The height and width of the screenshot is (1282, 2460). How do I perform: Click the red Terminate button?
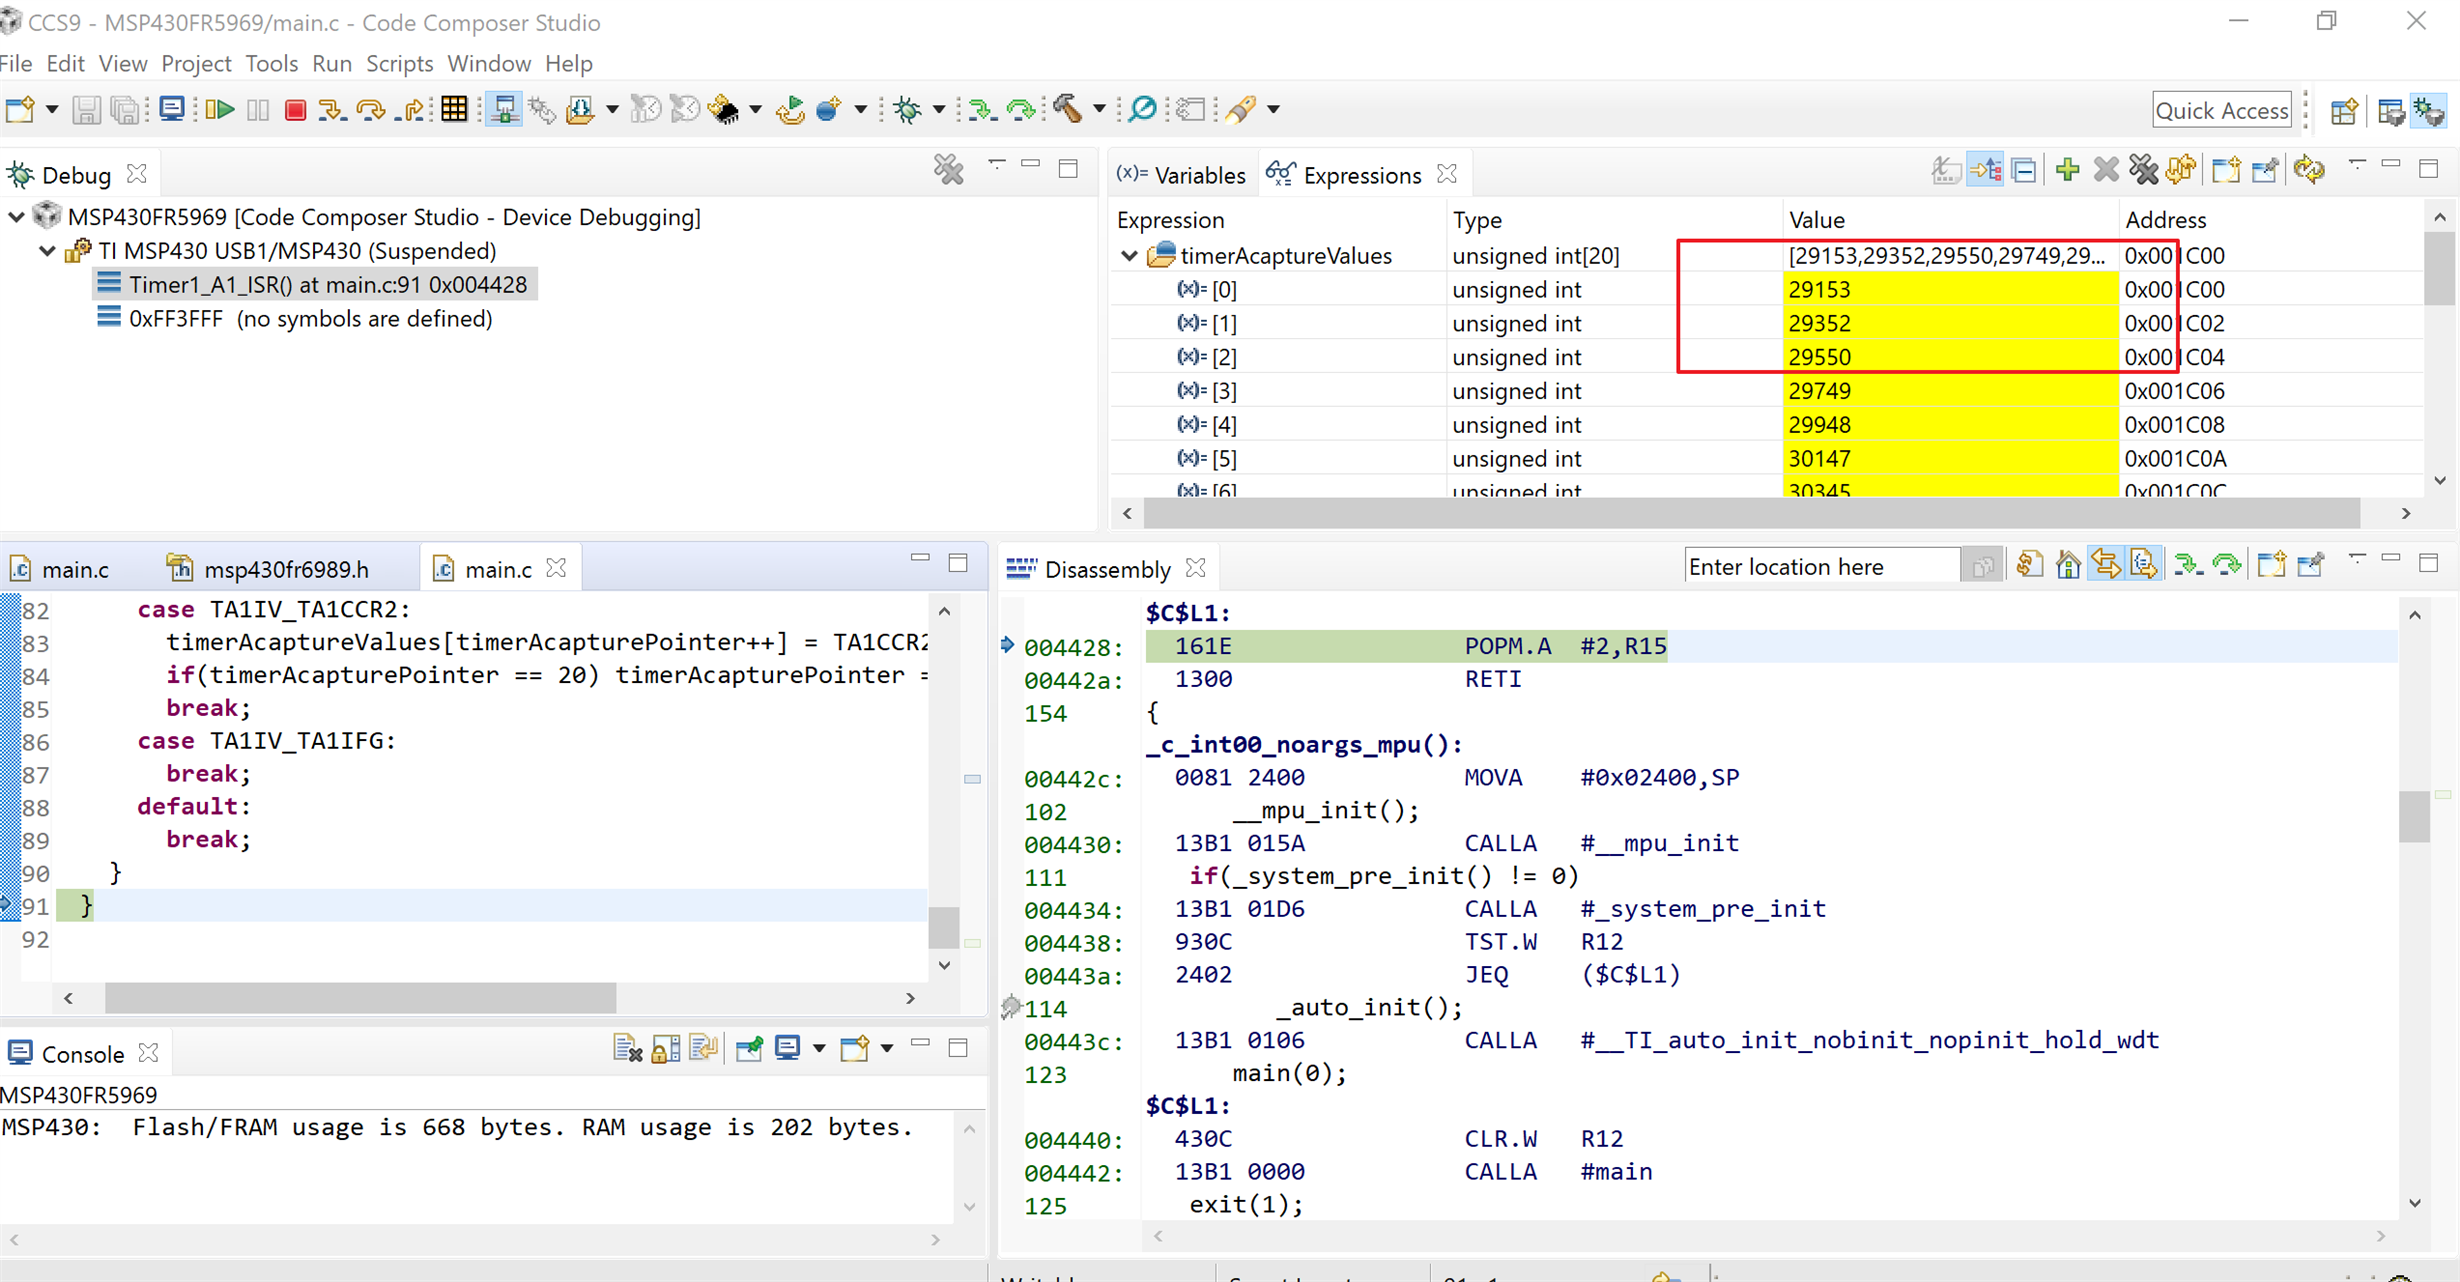click(x=295, y=109)
